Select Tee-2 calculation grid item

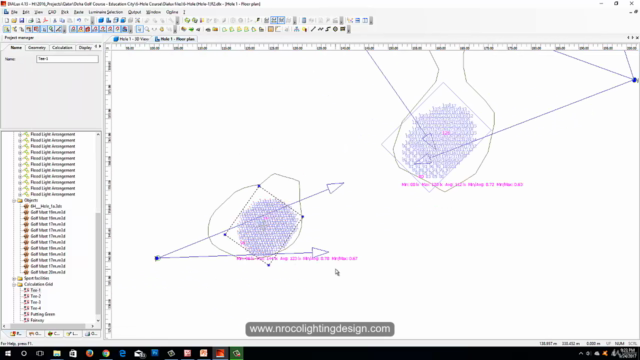tap(36, 296)
